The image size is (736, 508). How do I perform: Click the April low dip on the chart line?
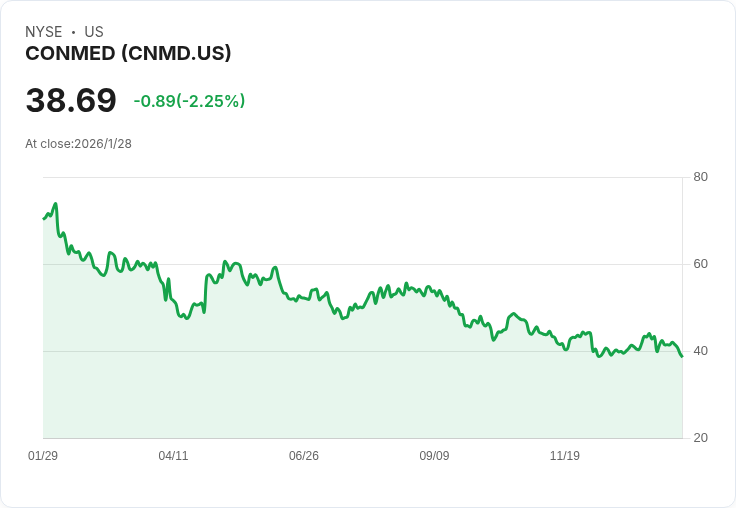coord(187,318)
